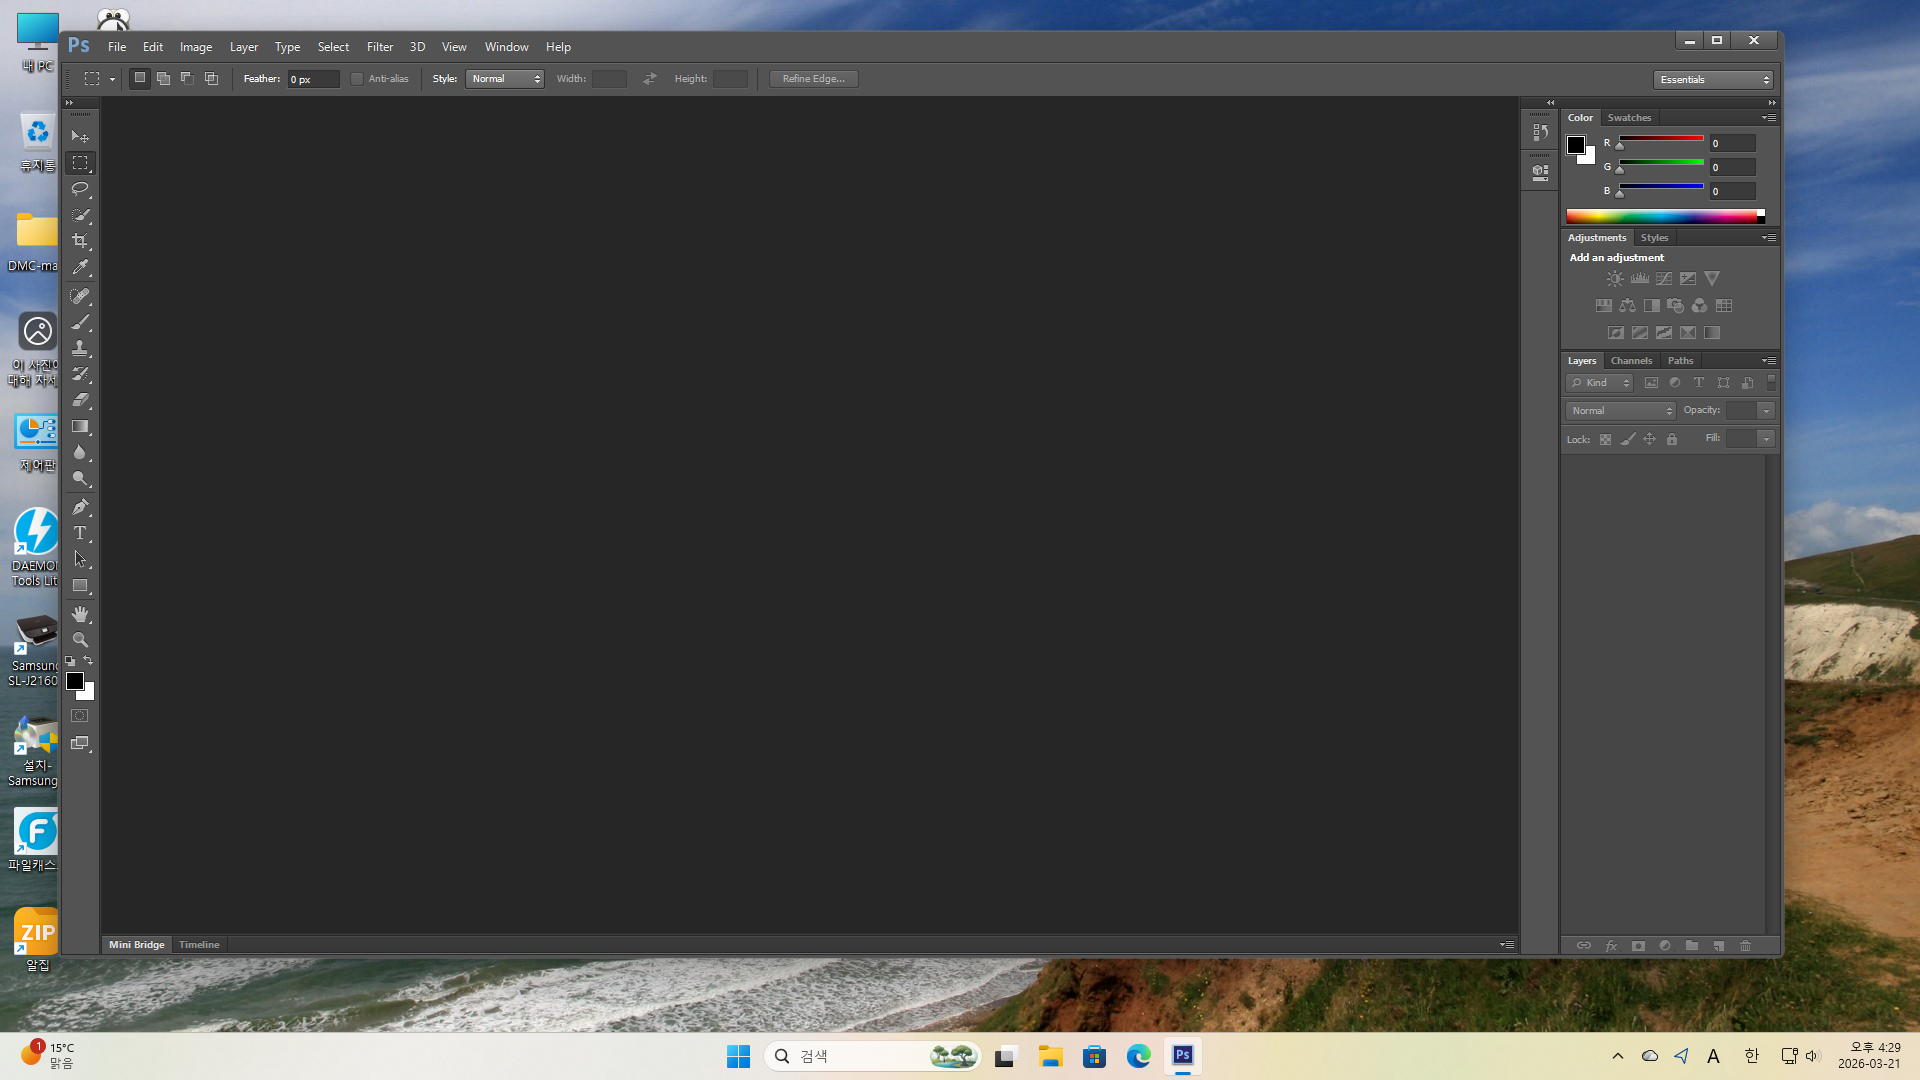
Task: Select the Hand tool
Action: click(x=80, y=614)
